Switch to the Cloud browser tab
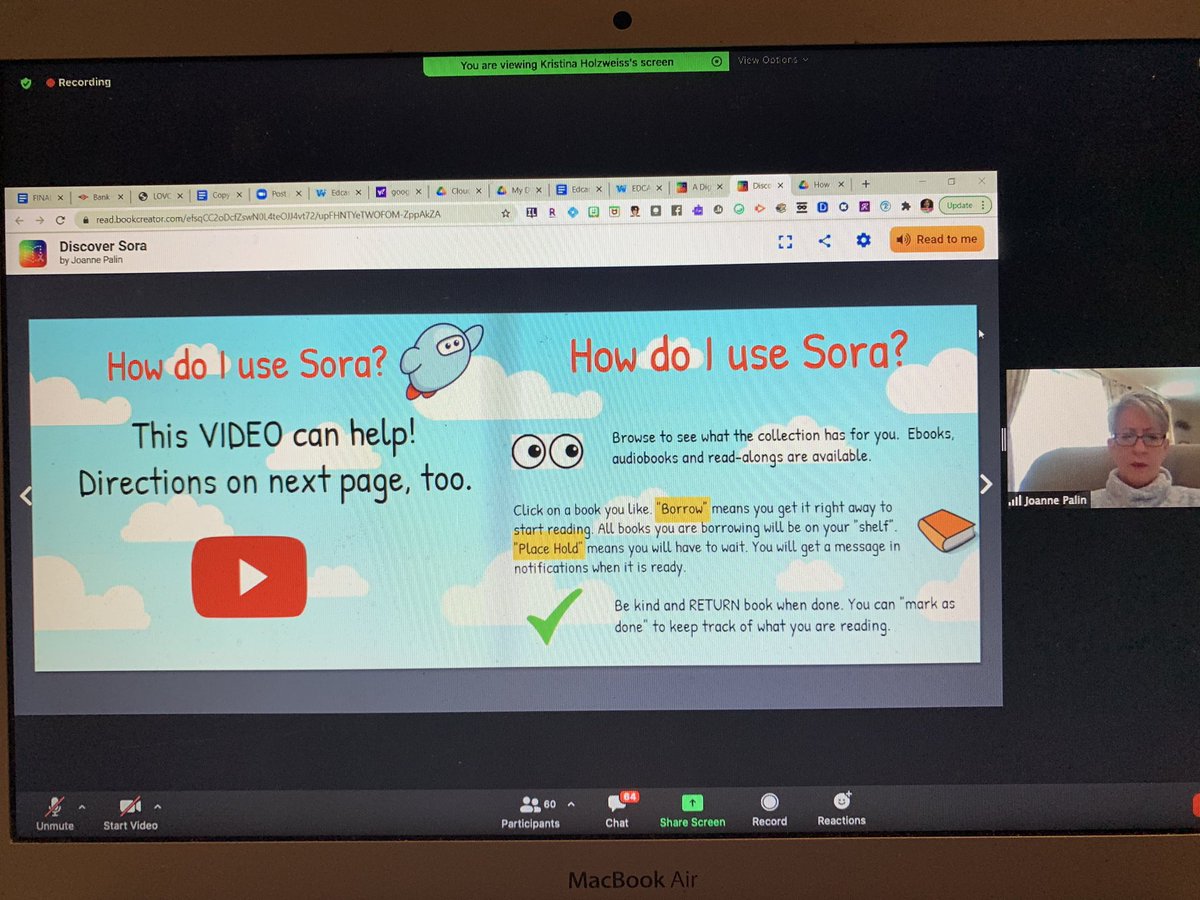 [459, 190]
